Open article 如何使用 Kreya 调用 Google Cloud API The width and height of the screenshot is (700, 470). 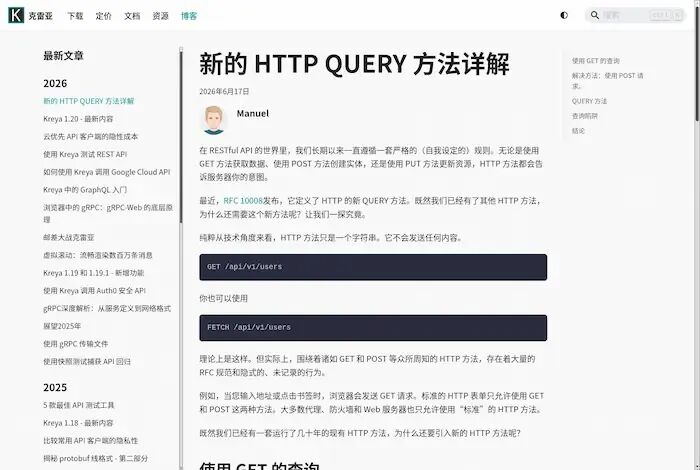point(107,172)
